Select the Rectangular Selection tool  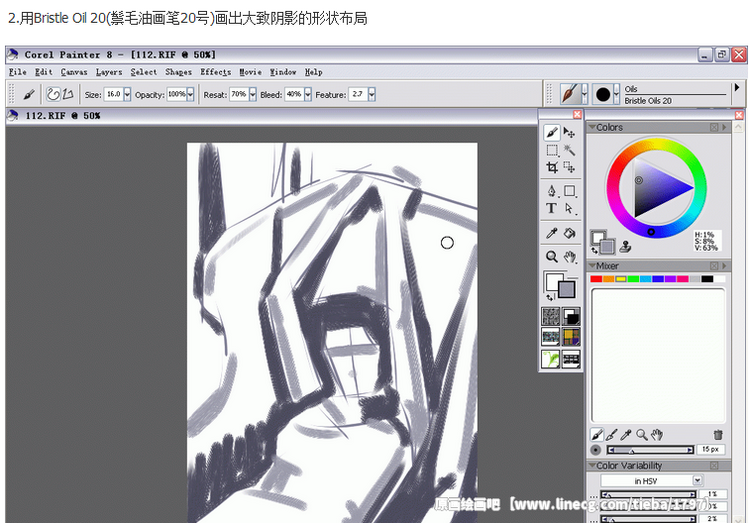551,150
